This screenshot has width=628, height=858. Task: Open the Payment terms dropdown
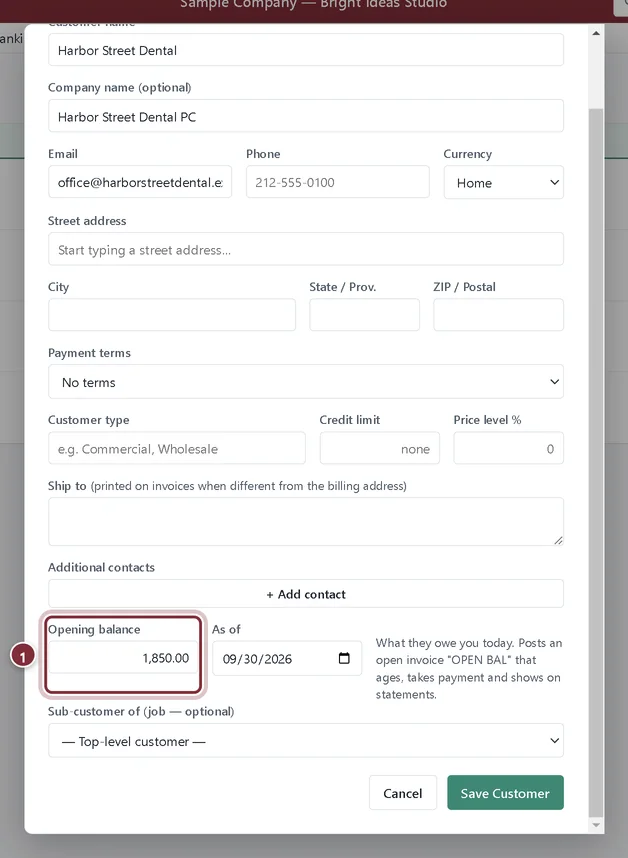click(x=306, y=382)
